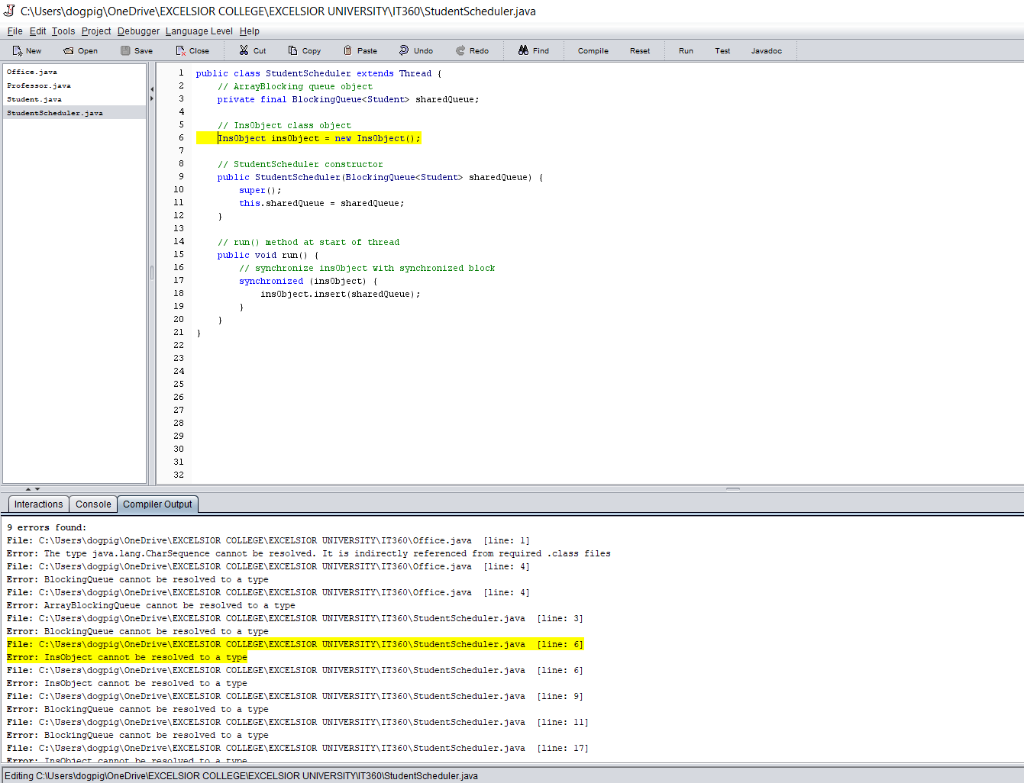Viewport: 1024px width, 783px height.
Task: Undo the last edit with the toolbar icon
Action: point(416,50)
